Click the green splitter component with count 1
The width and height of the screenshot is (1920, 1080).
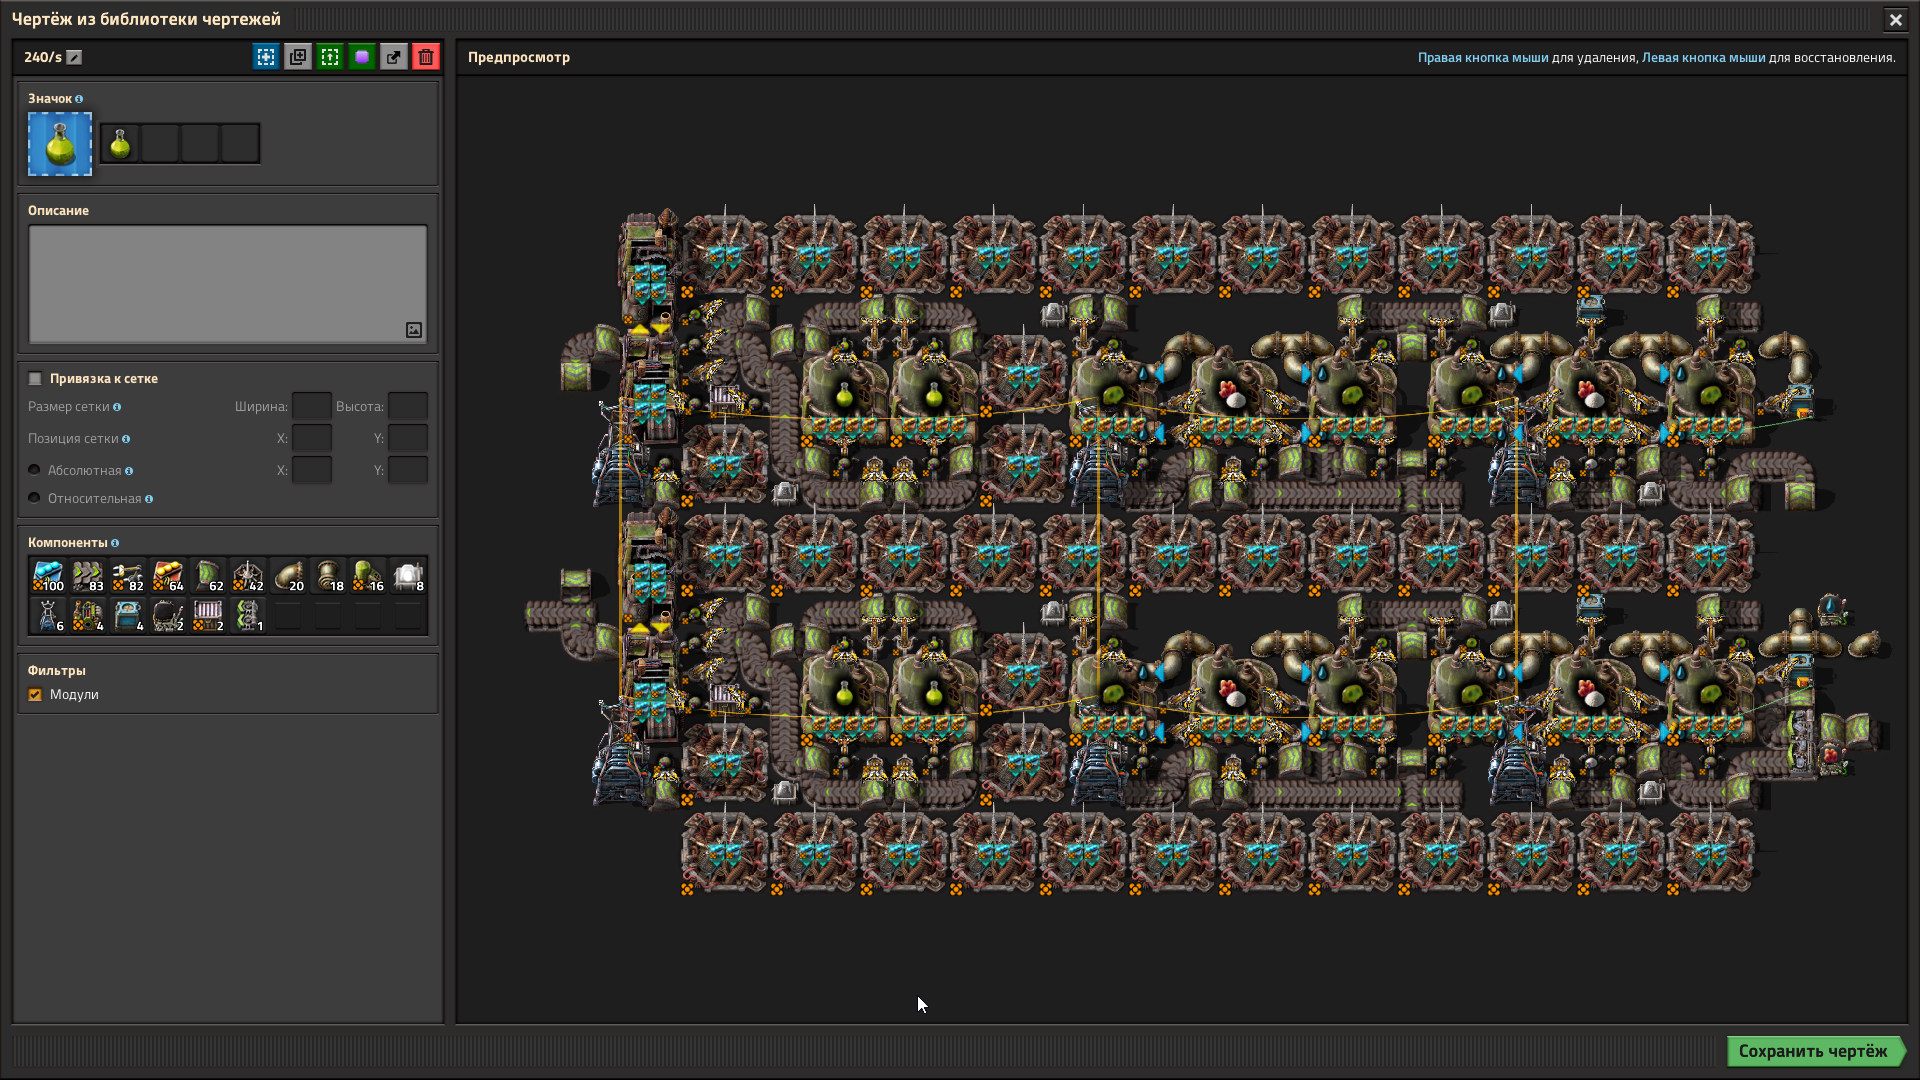point(248,616)
